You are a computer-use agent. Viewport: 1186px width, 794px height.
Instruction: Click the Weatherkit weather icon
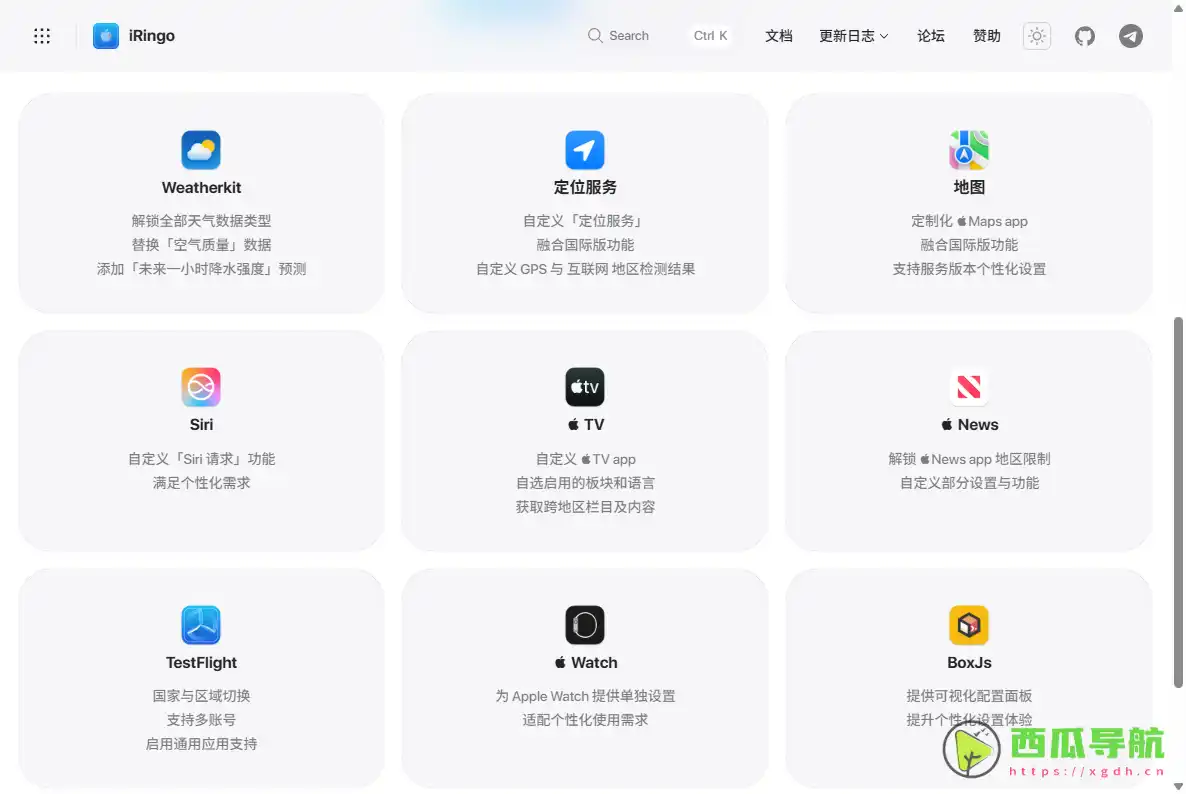click(x=201, y=150)
